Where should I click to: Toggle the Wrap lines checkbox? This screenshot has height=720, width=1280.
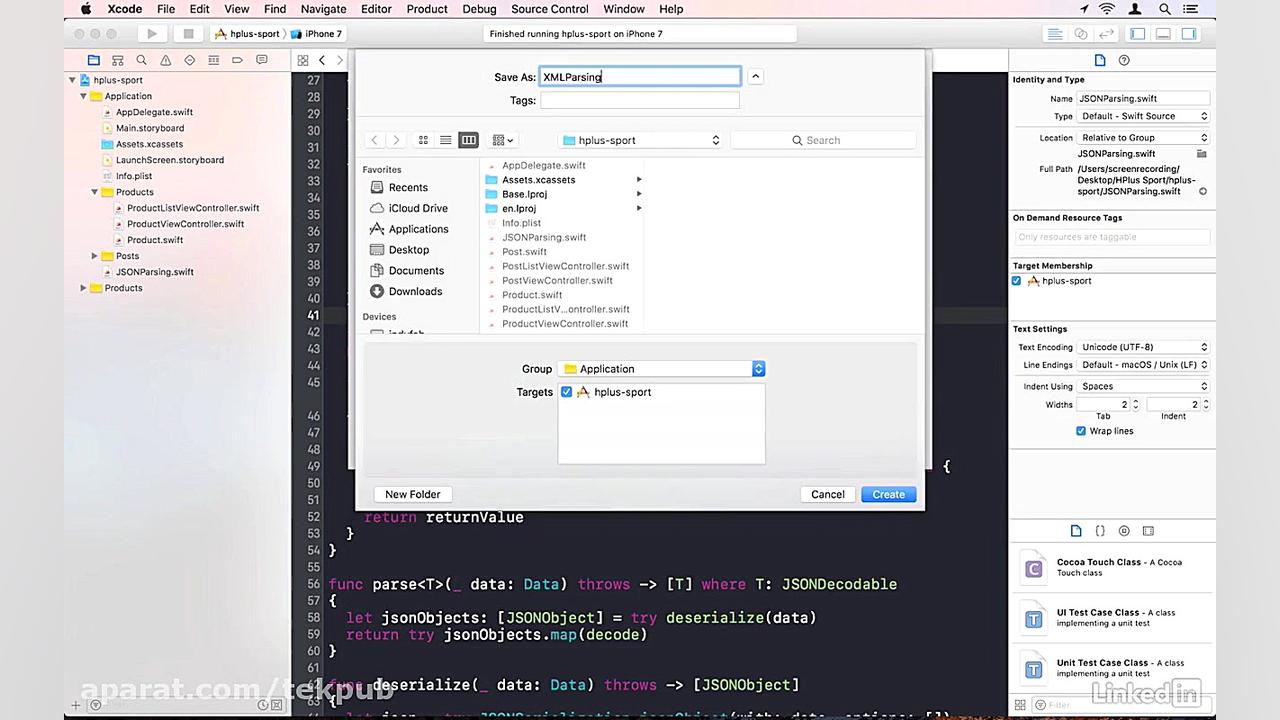(1081, 430)
